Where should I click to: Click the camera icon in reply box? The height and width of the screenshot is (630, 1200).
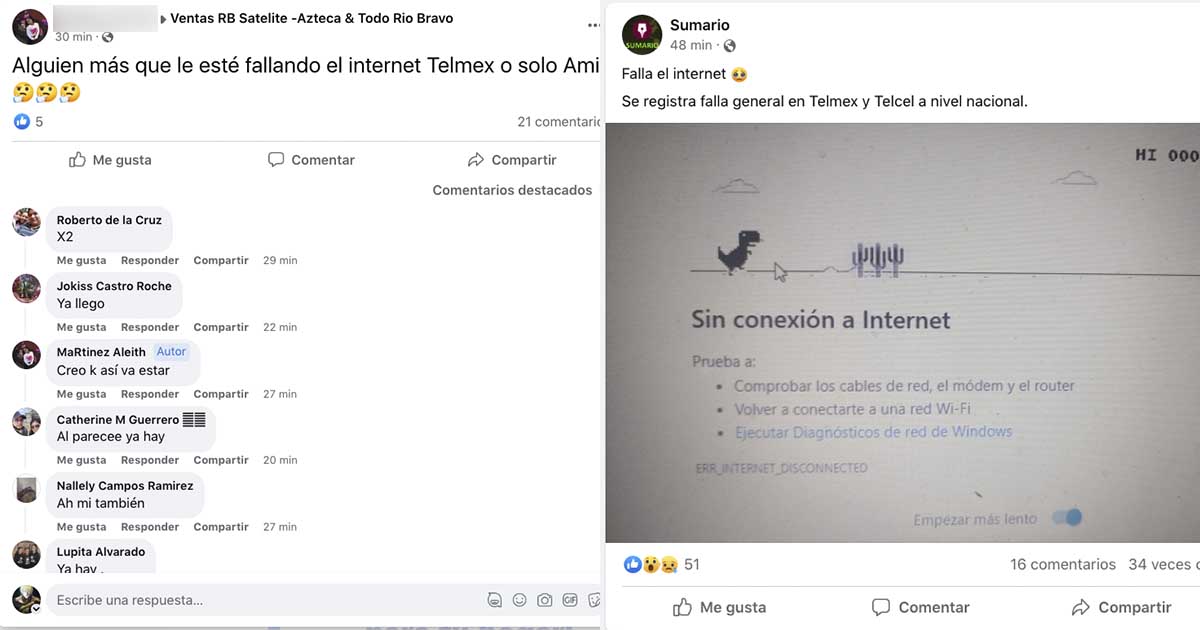(x=544, y=600)
